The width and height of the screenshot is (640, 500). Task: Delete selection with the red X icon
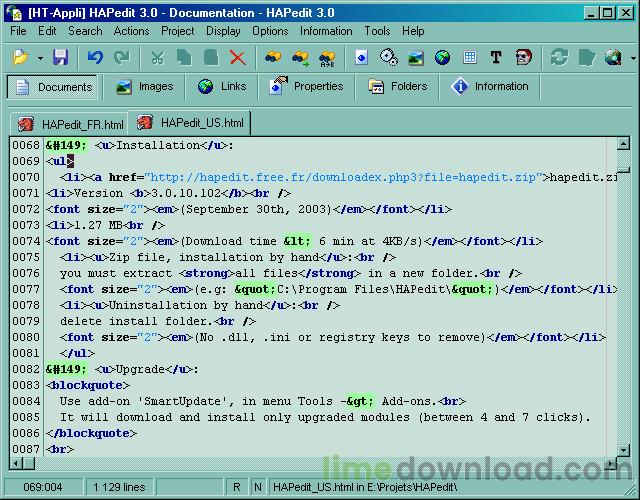[238, 58]
